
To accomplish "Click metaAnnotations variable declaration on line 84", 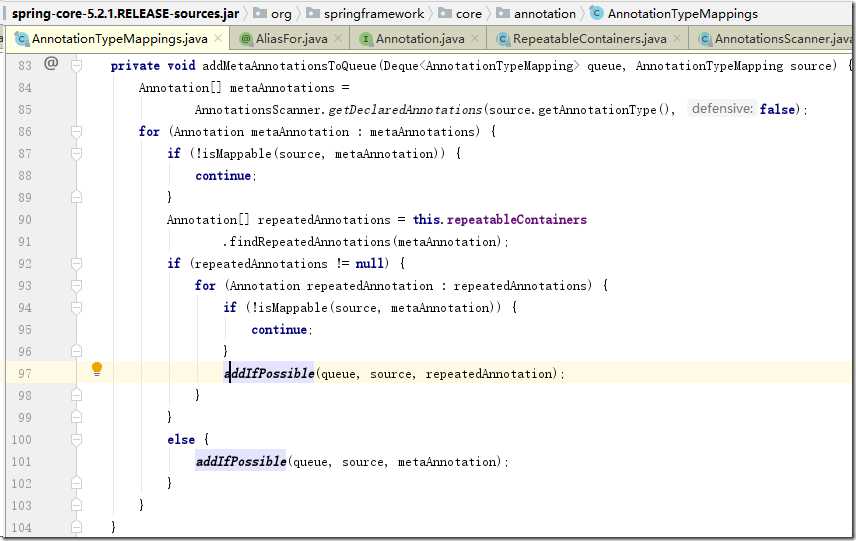I will 282,88.
